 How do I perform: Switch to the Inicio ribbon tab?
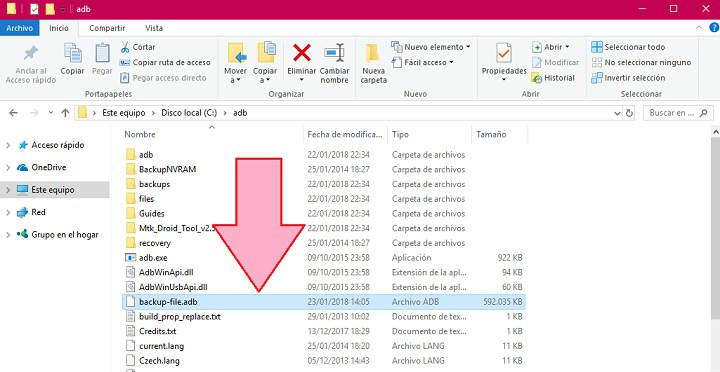(x=59, y=28)
